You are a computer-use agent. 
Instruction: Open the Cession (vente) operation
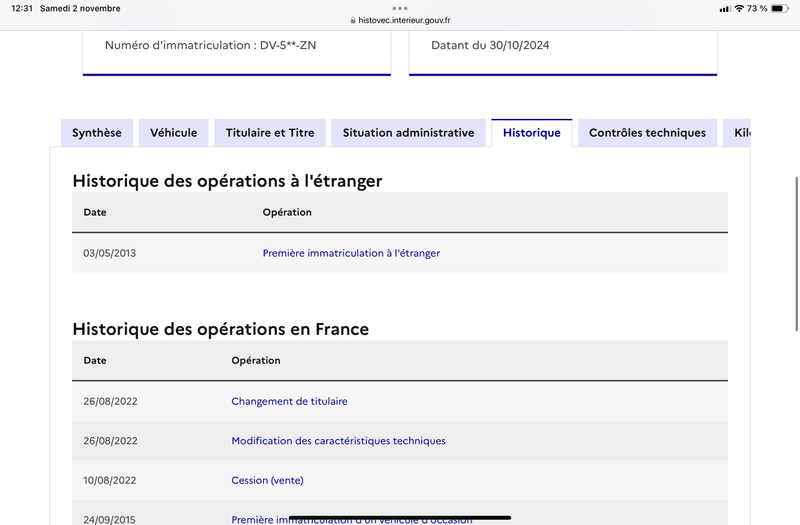267,480
